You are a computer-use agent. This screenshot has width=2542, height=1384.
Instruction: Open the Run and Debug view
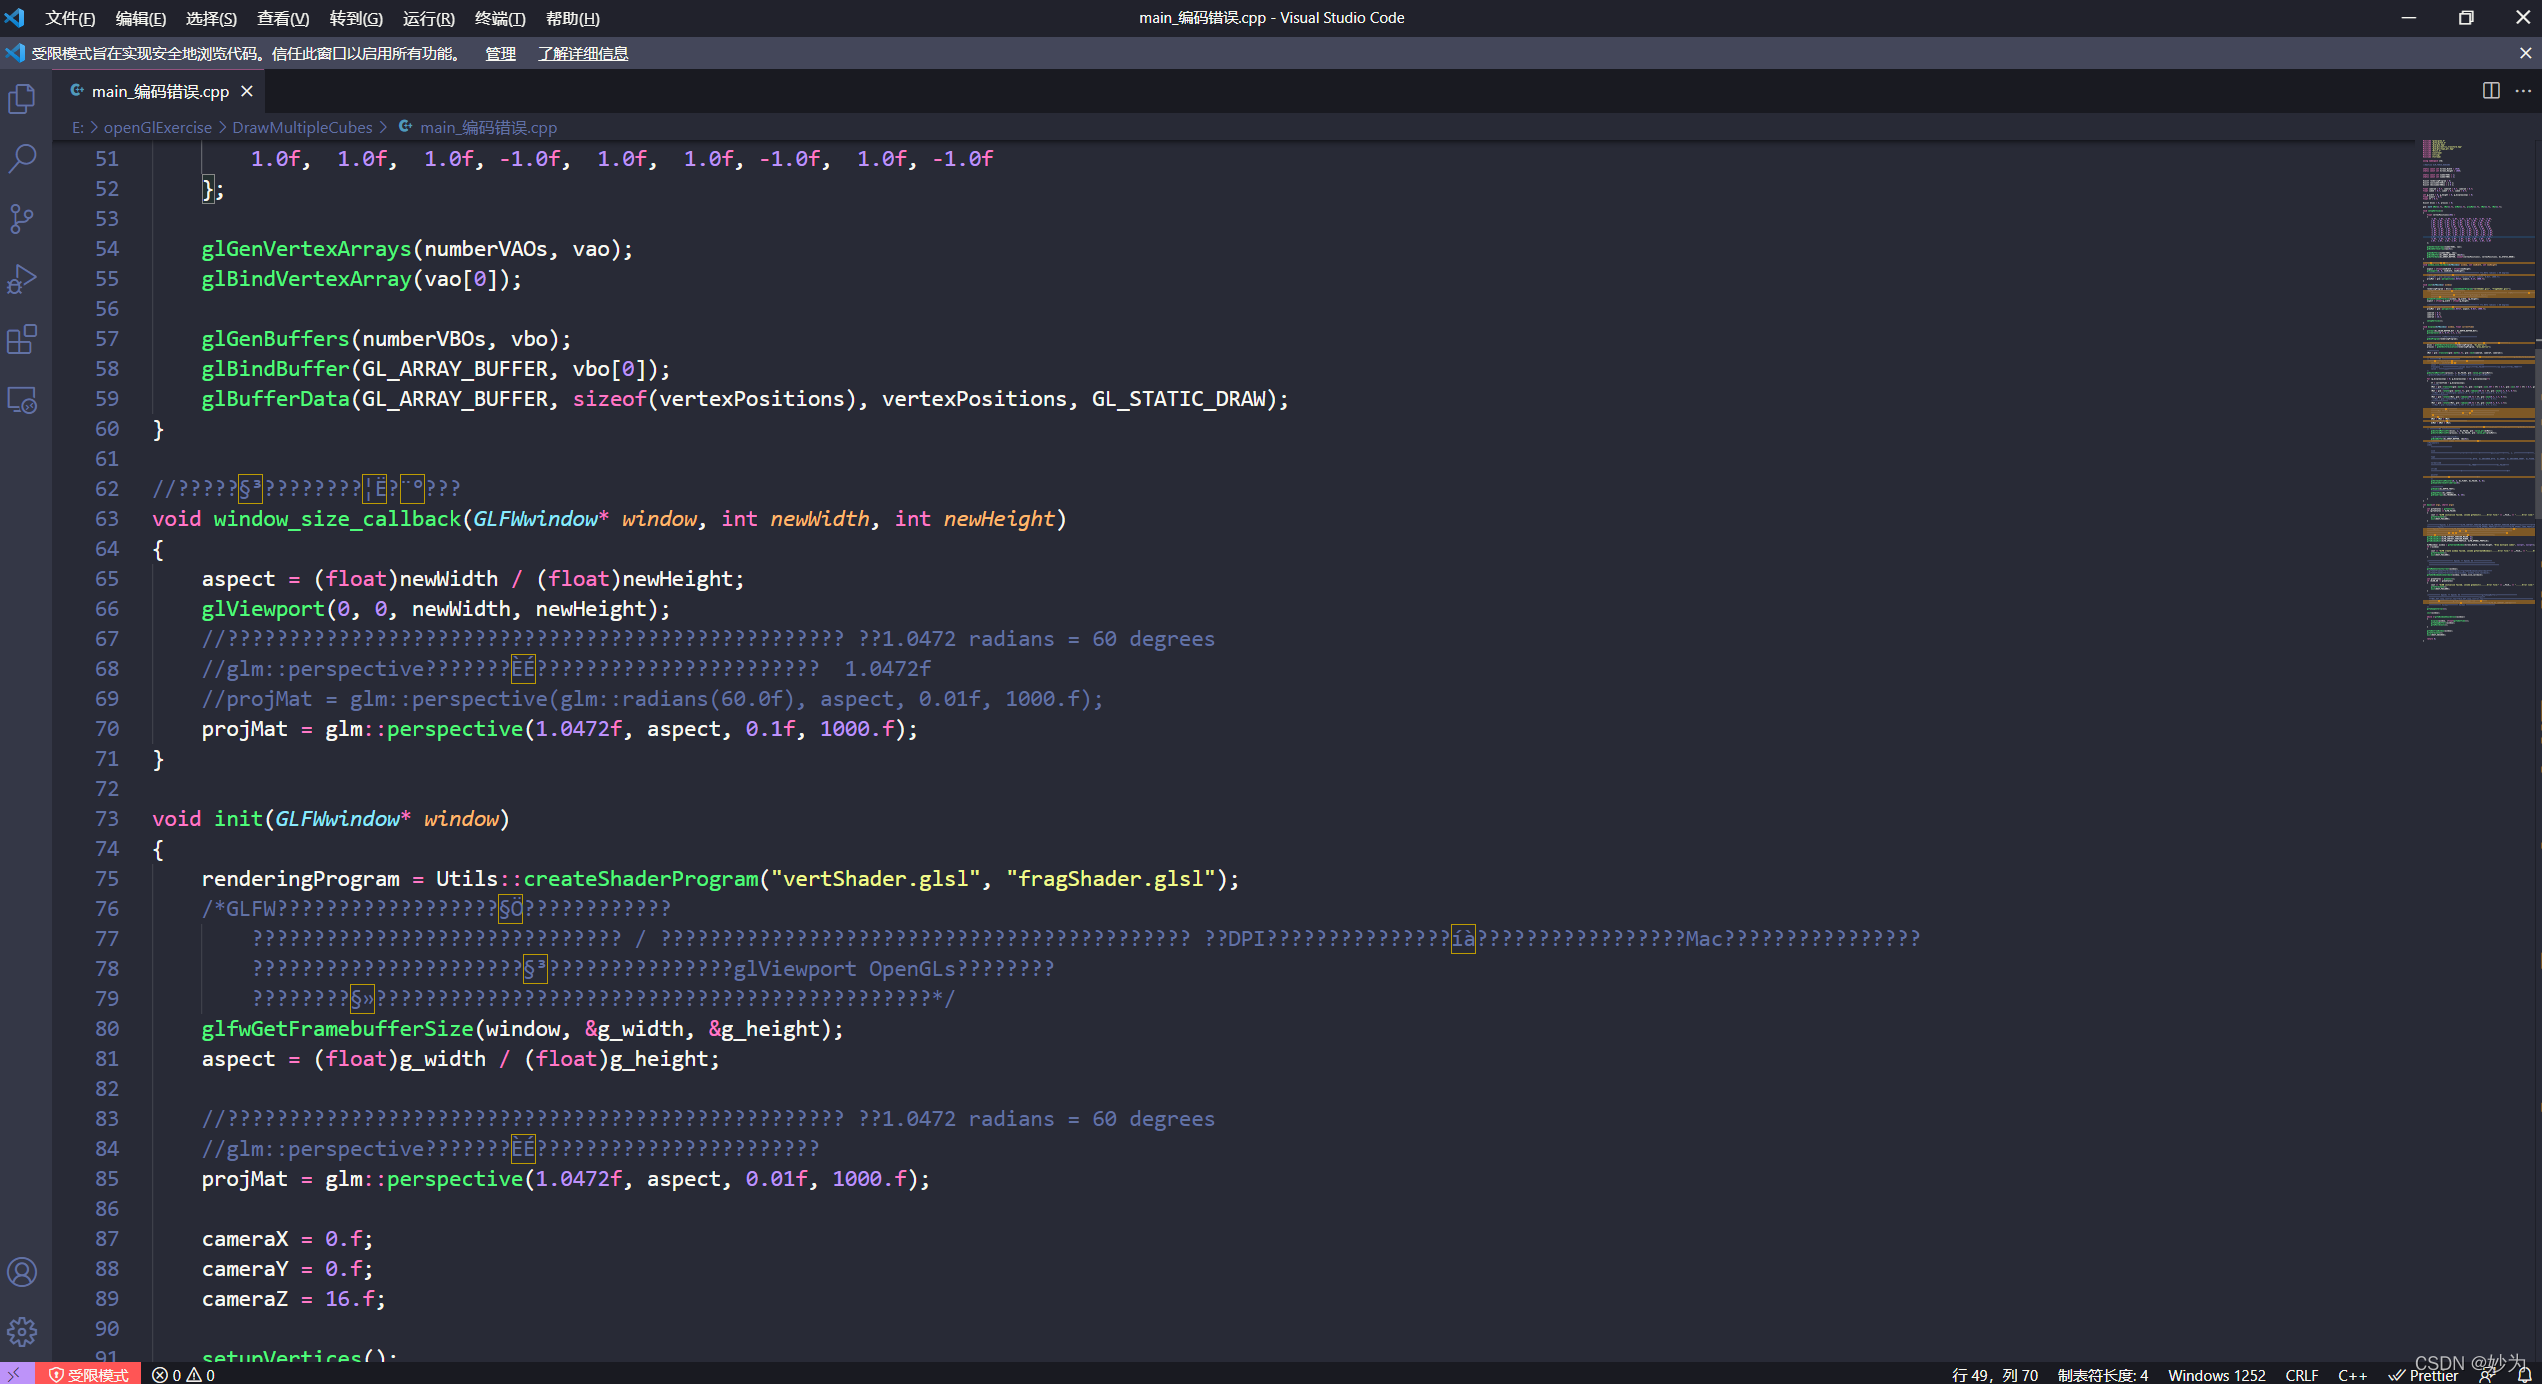coord(22,279)
